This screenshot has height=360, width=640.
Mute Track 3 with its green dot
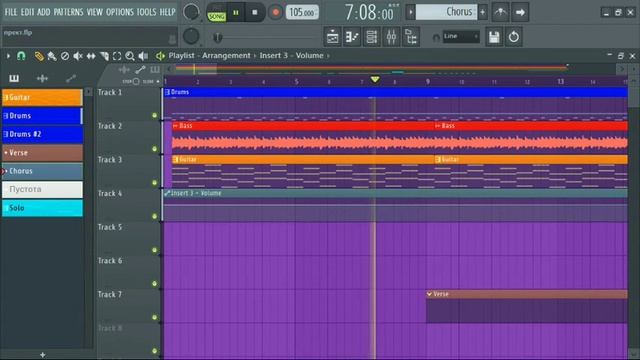(154, 183)
